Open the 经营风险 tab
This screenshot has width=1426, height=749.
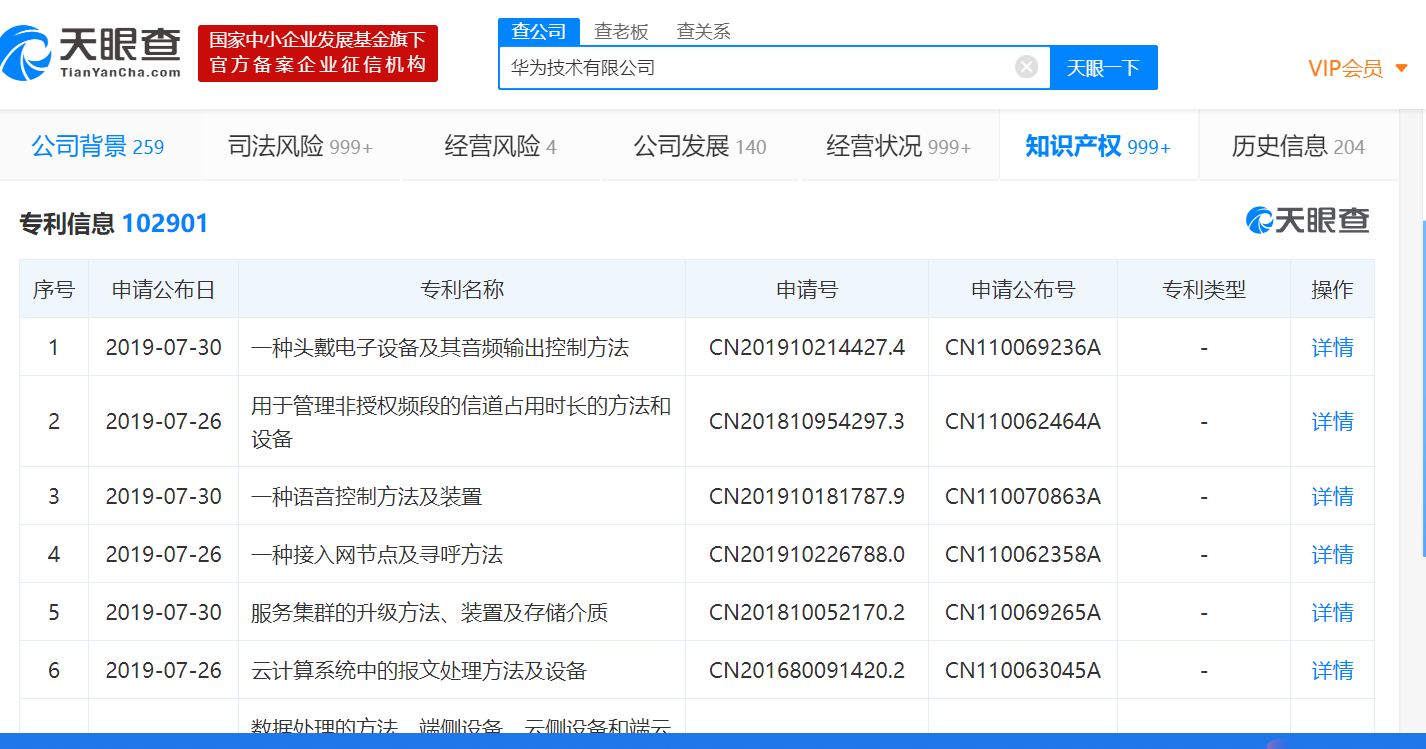500,147
